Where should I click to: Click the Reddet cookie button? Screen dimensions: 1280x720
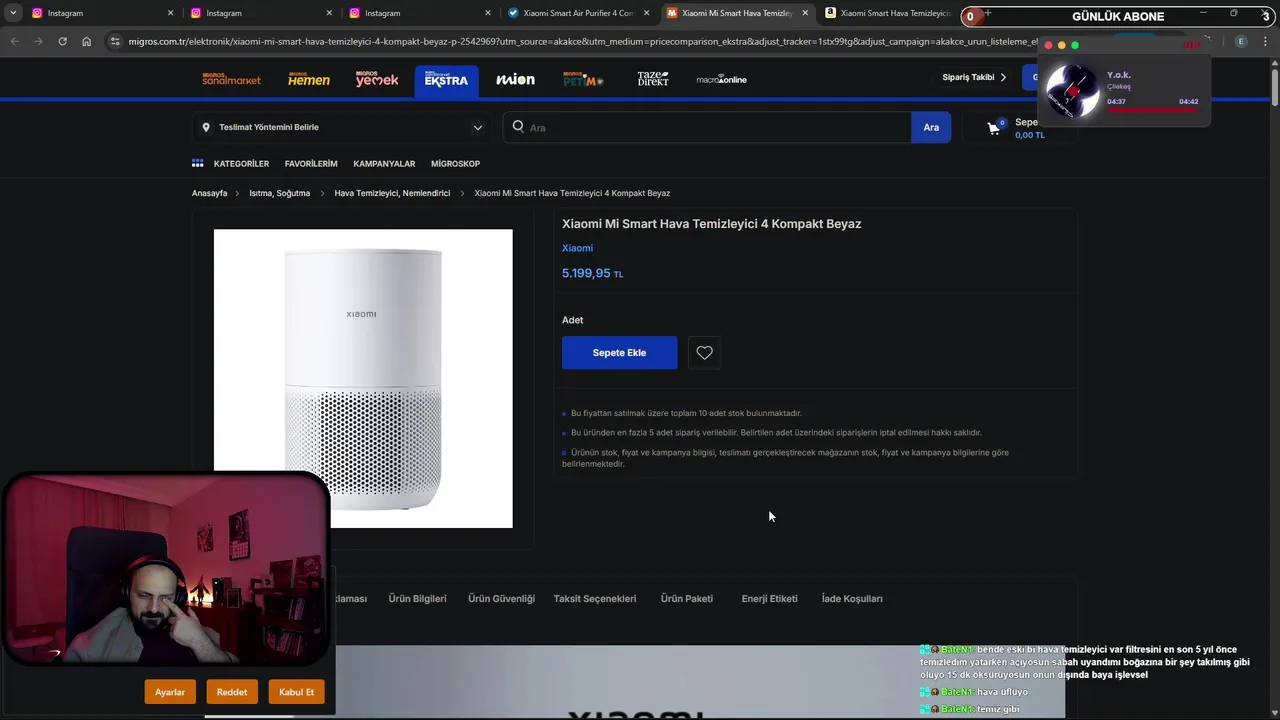232,692
